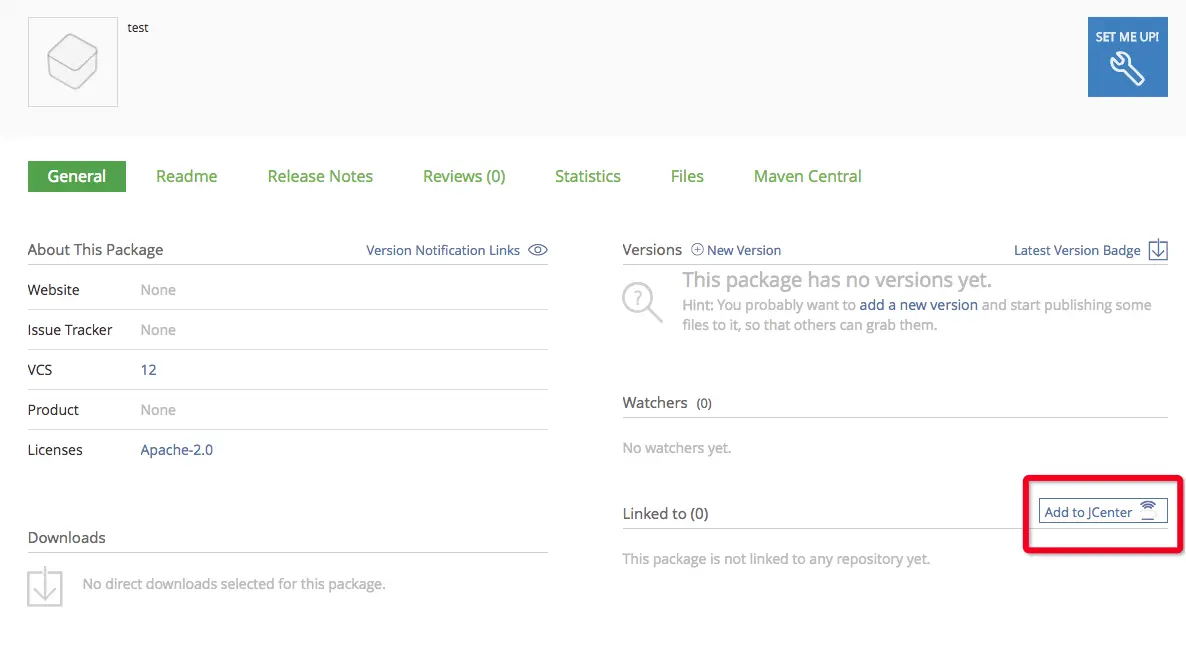Toggle watching this package

(656, 403)
